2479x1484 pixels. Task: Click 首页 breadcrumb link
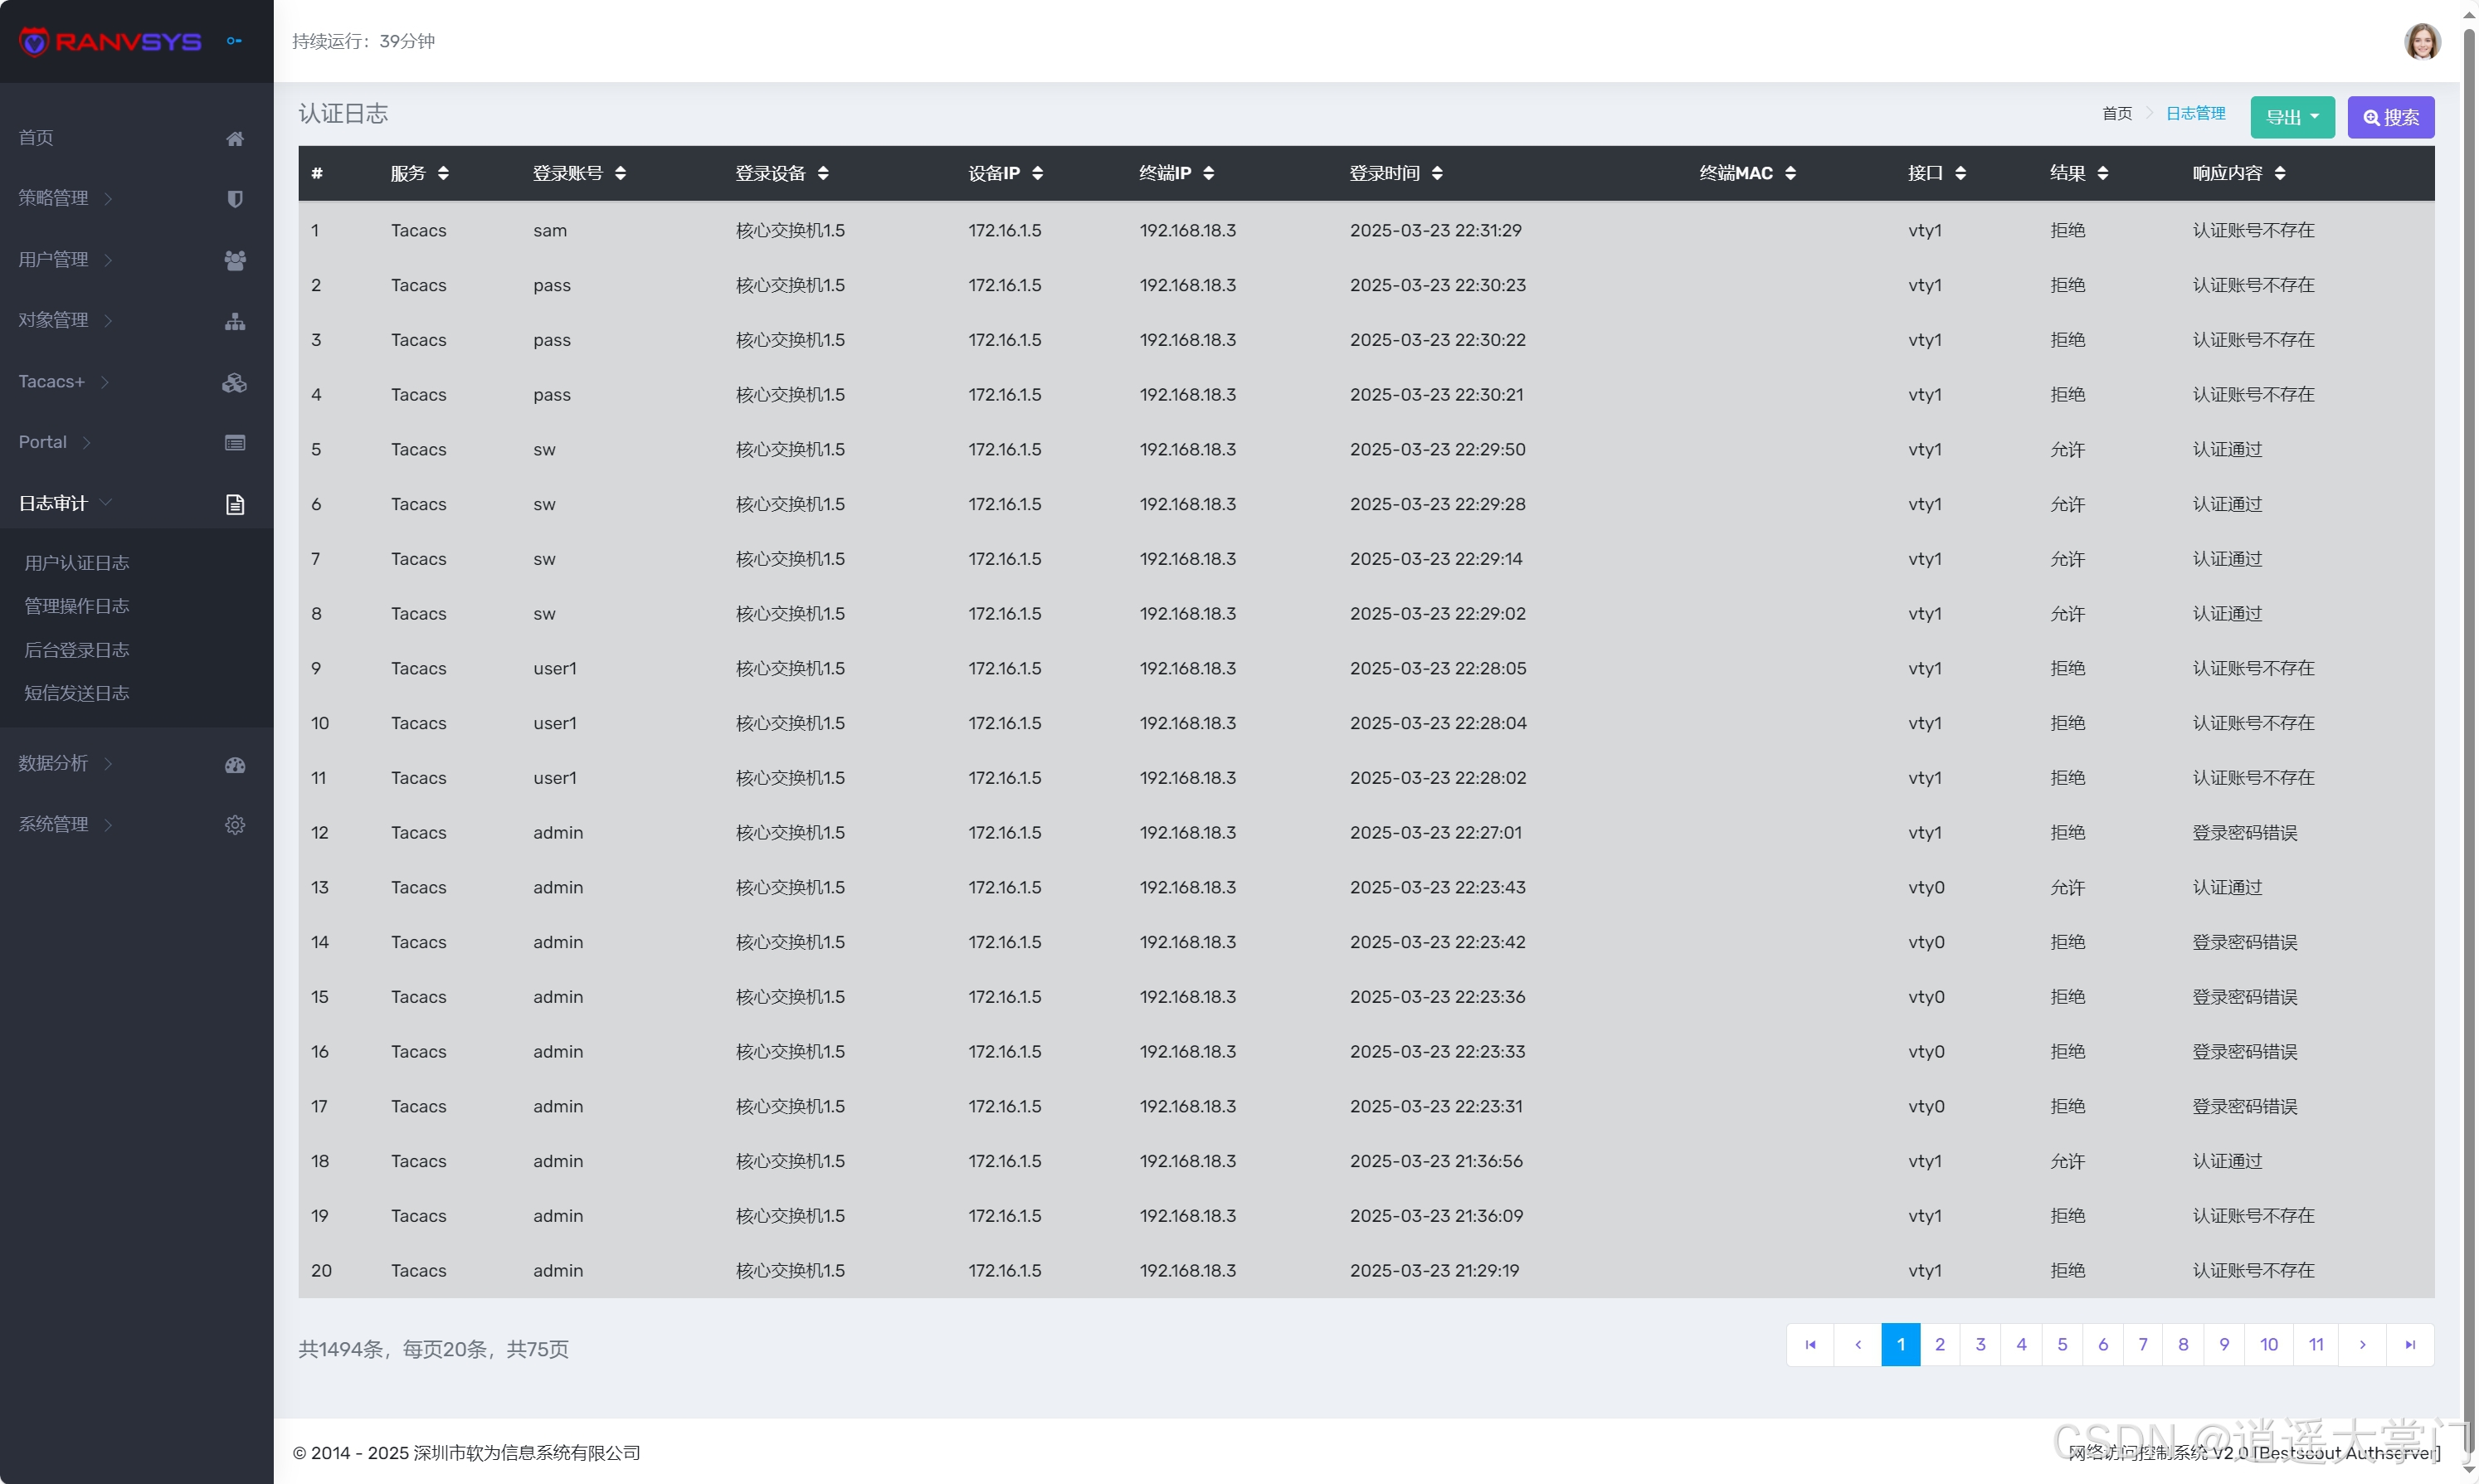click(2116, 114)
